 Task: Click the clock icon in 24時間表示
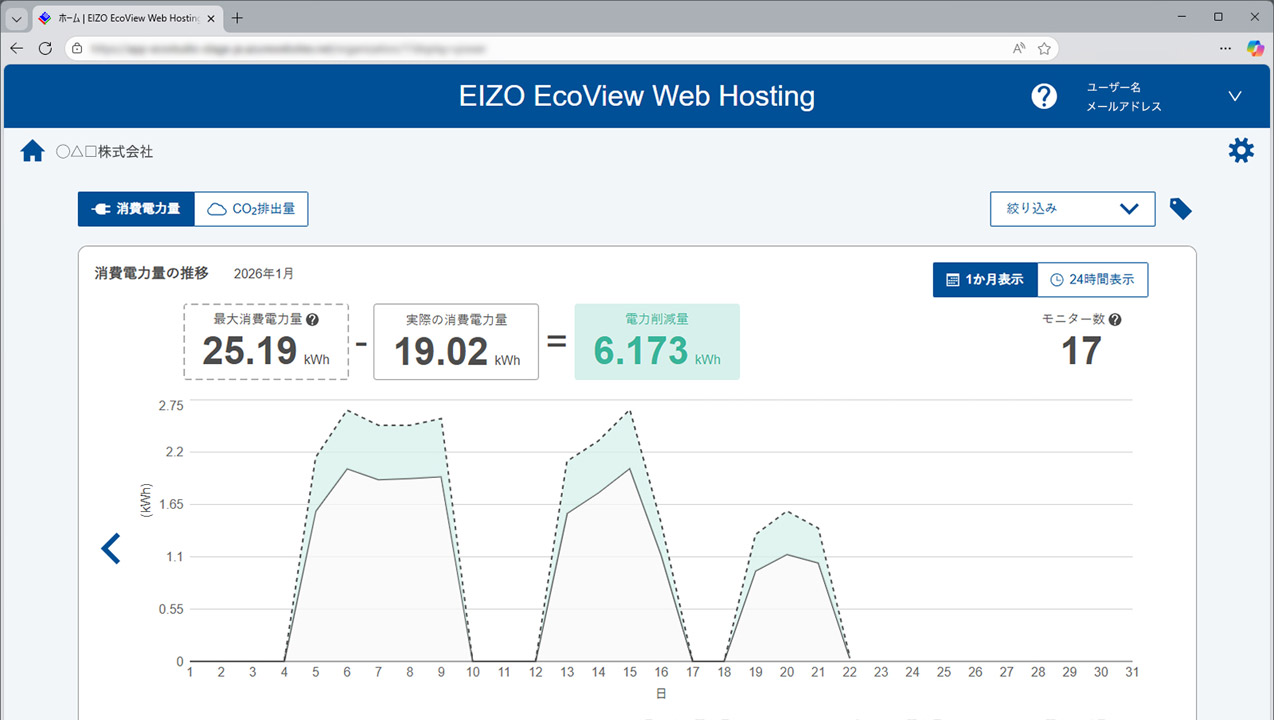(1058, 280)
